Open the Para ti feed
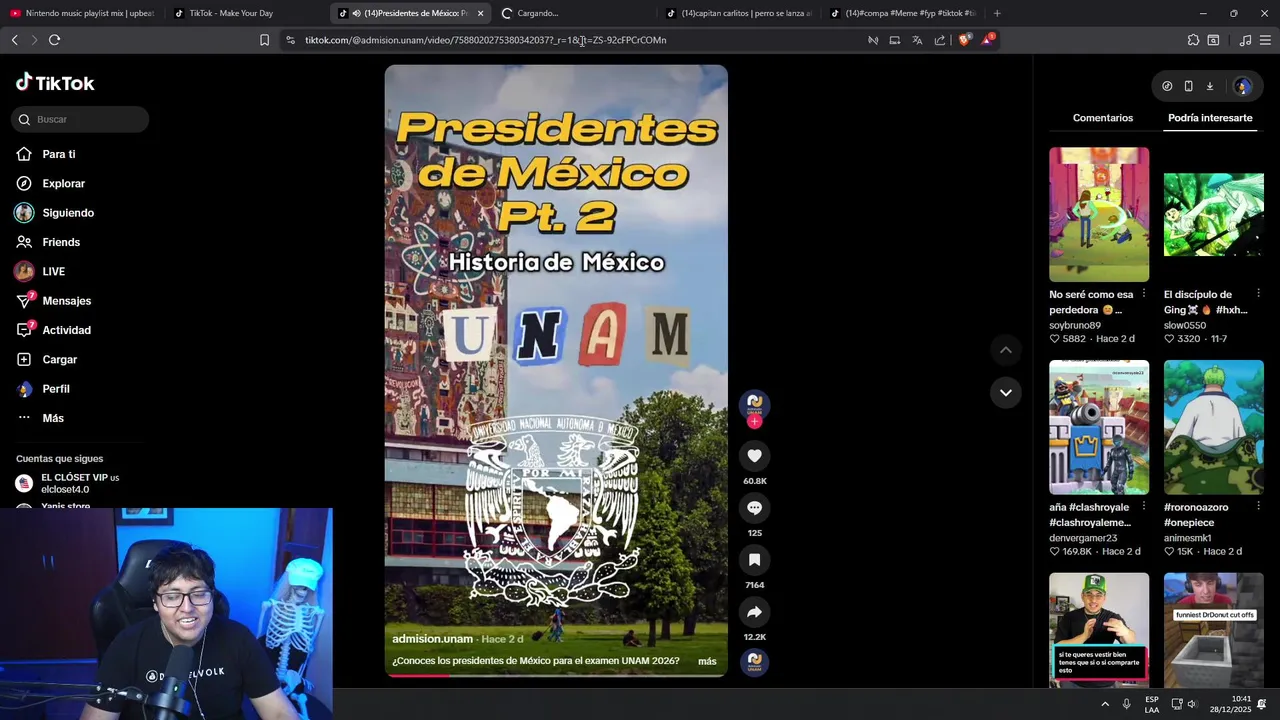The image size is (1280, 720). click(46, 154)
